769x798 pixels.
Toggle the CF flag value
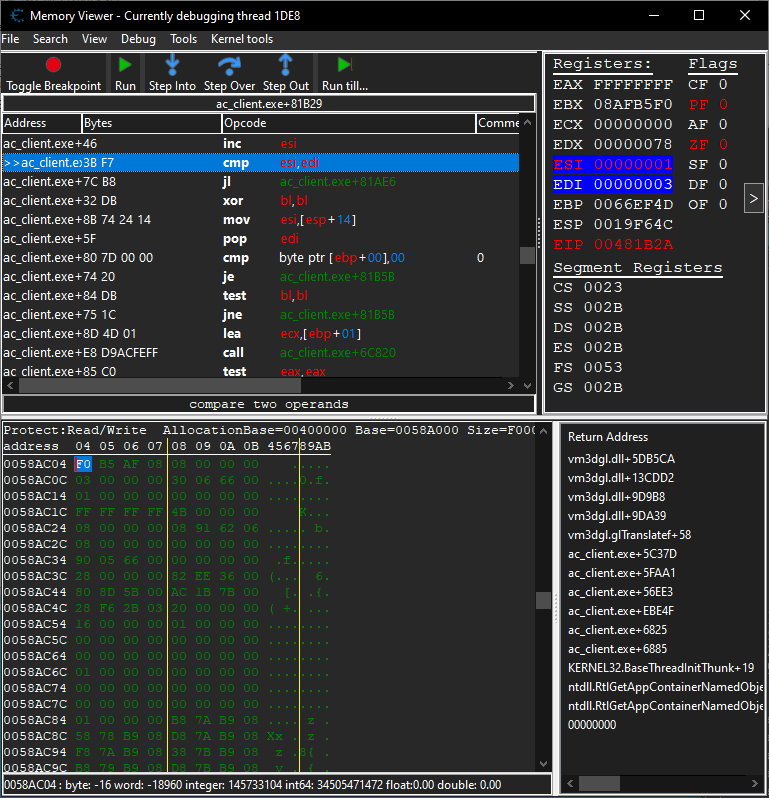pyautogui.click(x=722, y=85)
